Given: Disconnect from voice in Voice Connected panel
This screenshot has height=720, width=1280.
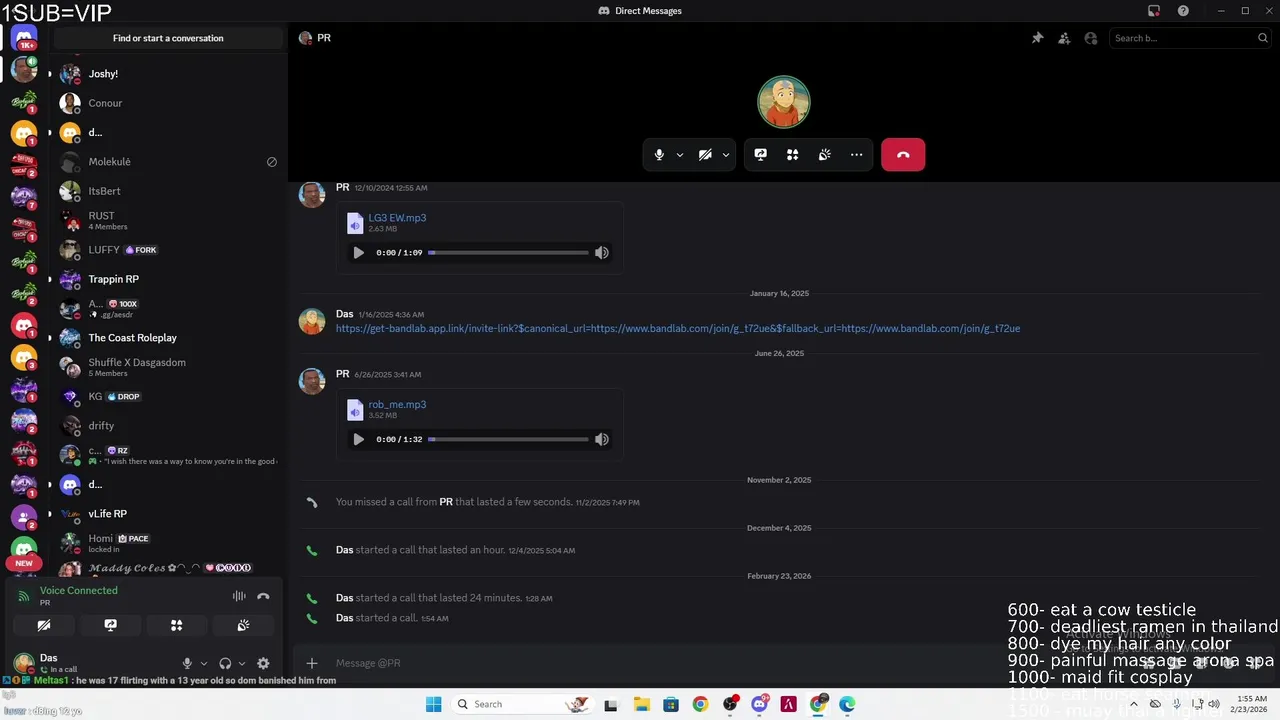Looking at the screenshot, I should point(263,596).
